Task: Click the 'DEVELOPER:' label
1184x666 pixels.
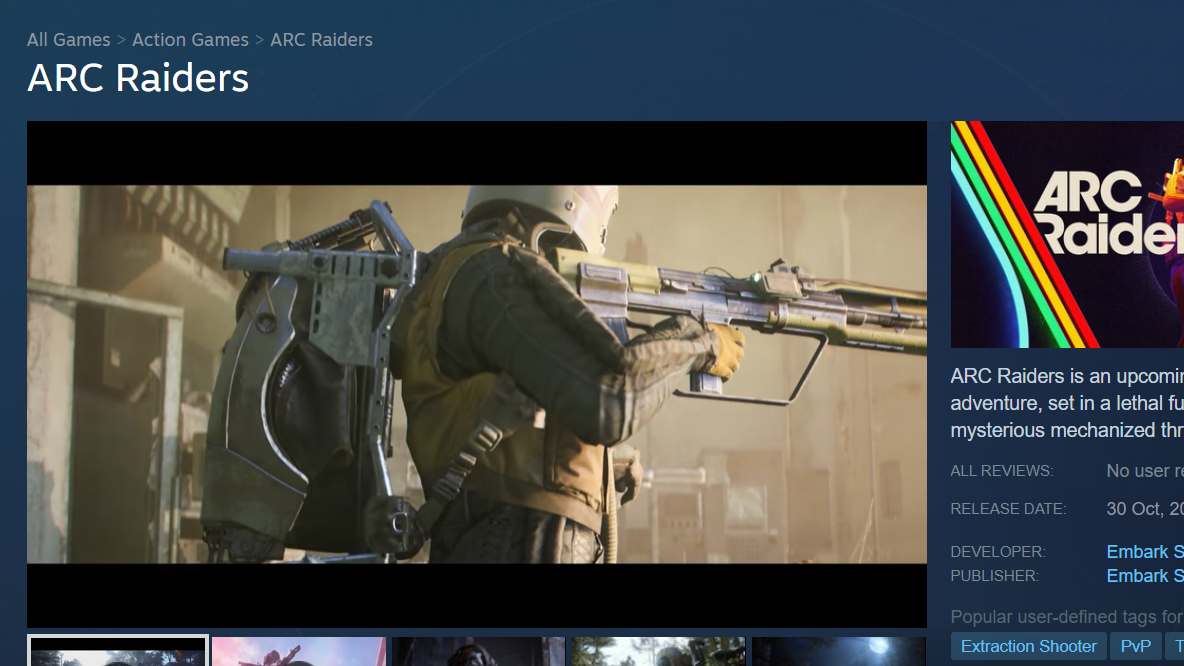Action: coord(998,552)
